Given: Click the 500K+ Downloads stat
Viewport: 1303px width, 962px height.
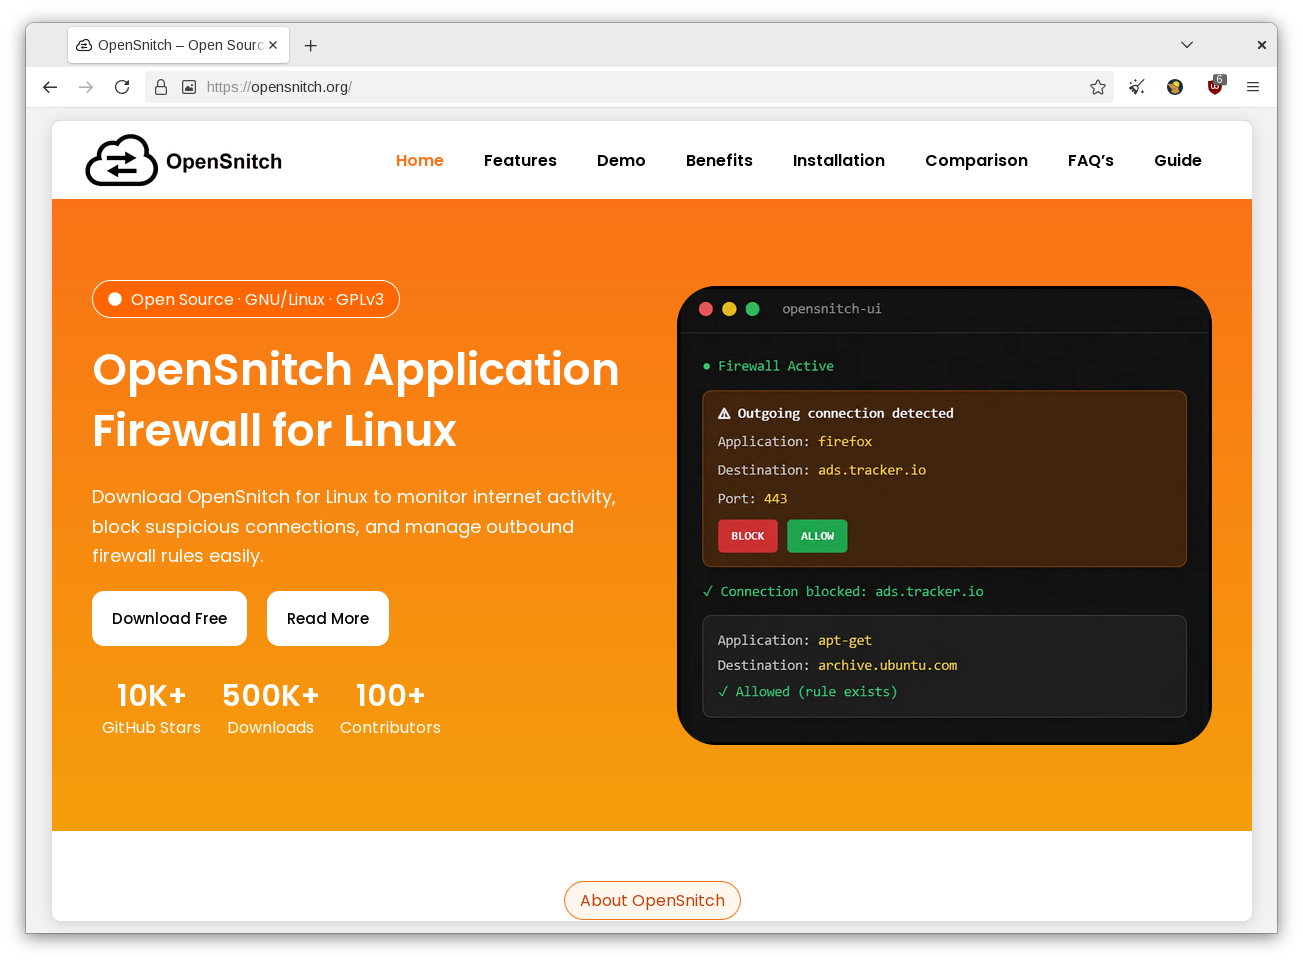Looking at the screenshot, I should 271,708.
